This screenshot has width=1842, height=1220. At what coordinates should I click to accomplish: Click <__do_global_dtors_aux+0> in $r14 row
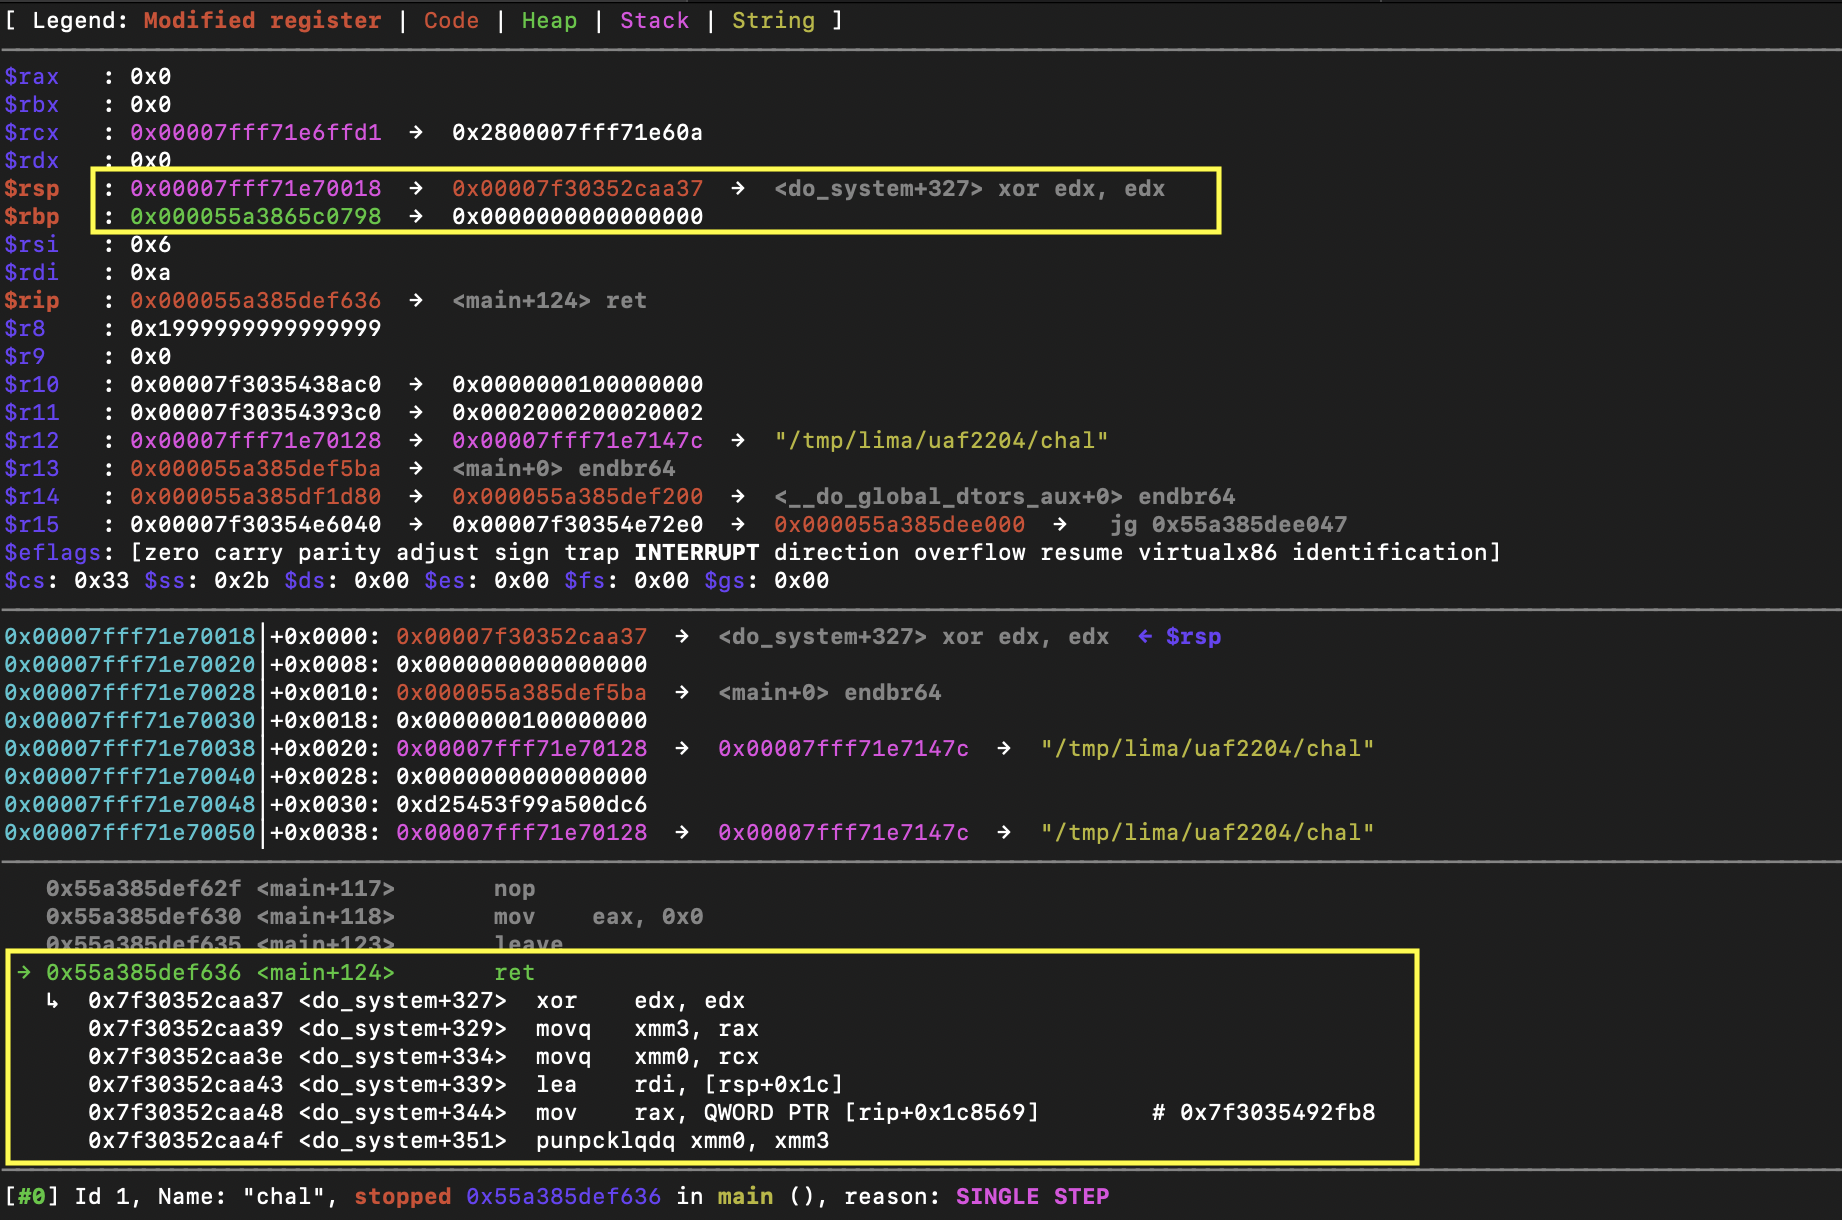948,497
